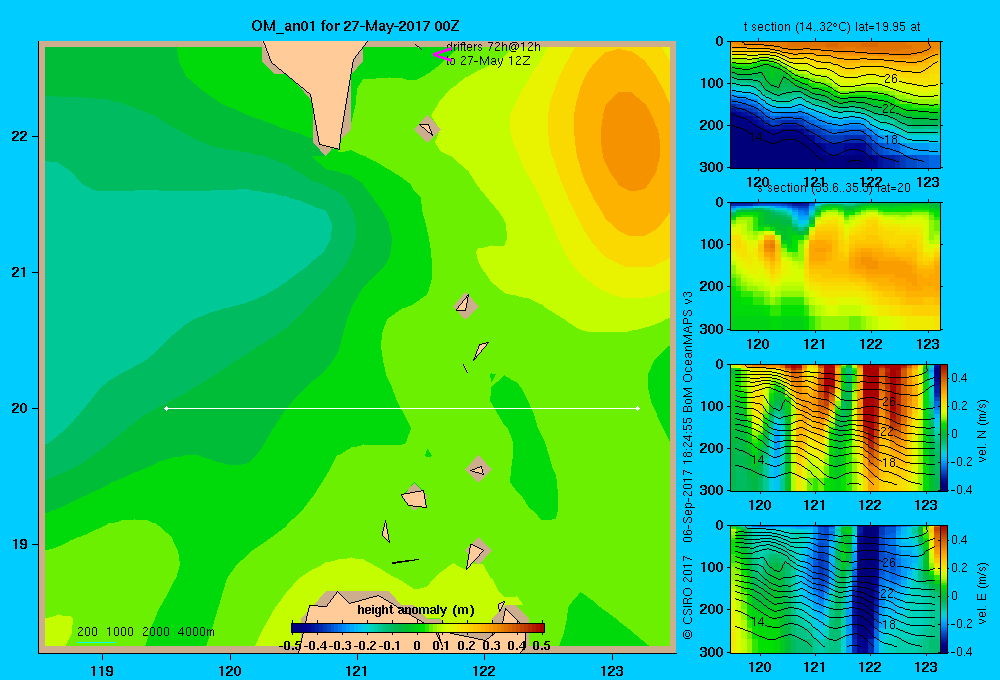Click the title OM_an01 for 27-May-2017 00Z
The width and height of the screenshot is (1000, 680).
(355, 26)
